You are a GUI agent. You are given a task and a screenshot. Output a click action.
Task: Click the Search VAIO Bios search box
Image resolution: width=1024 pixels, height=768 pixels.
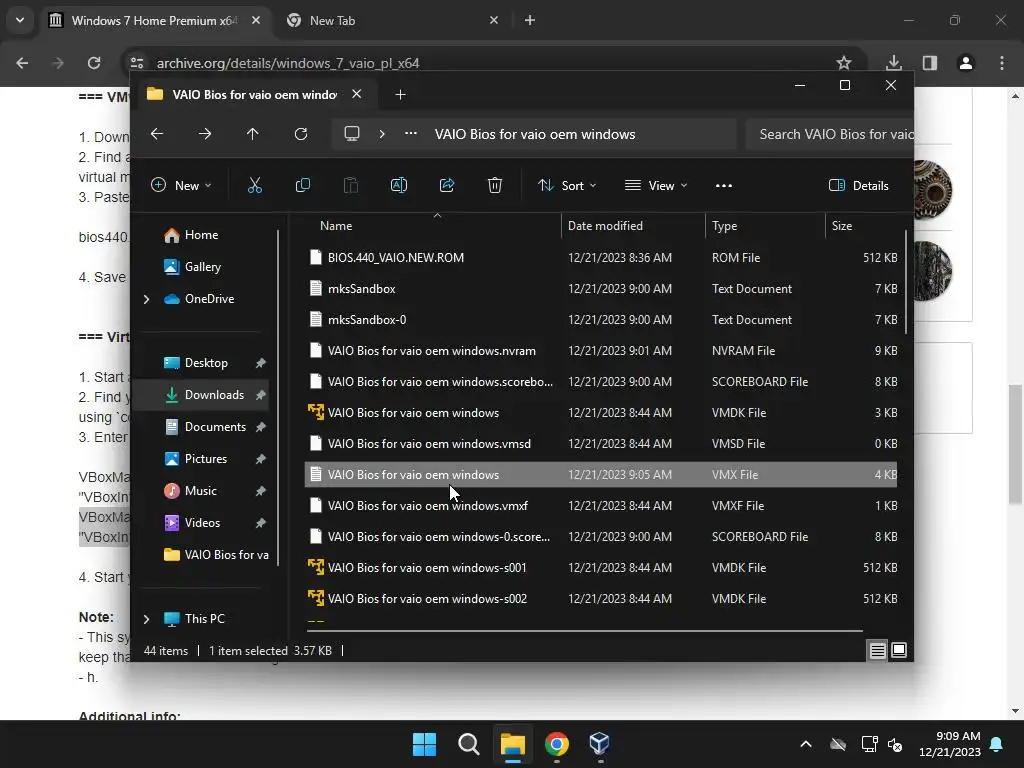click(x=829, y=134)
